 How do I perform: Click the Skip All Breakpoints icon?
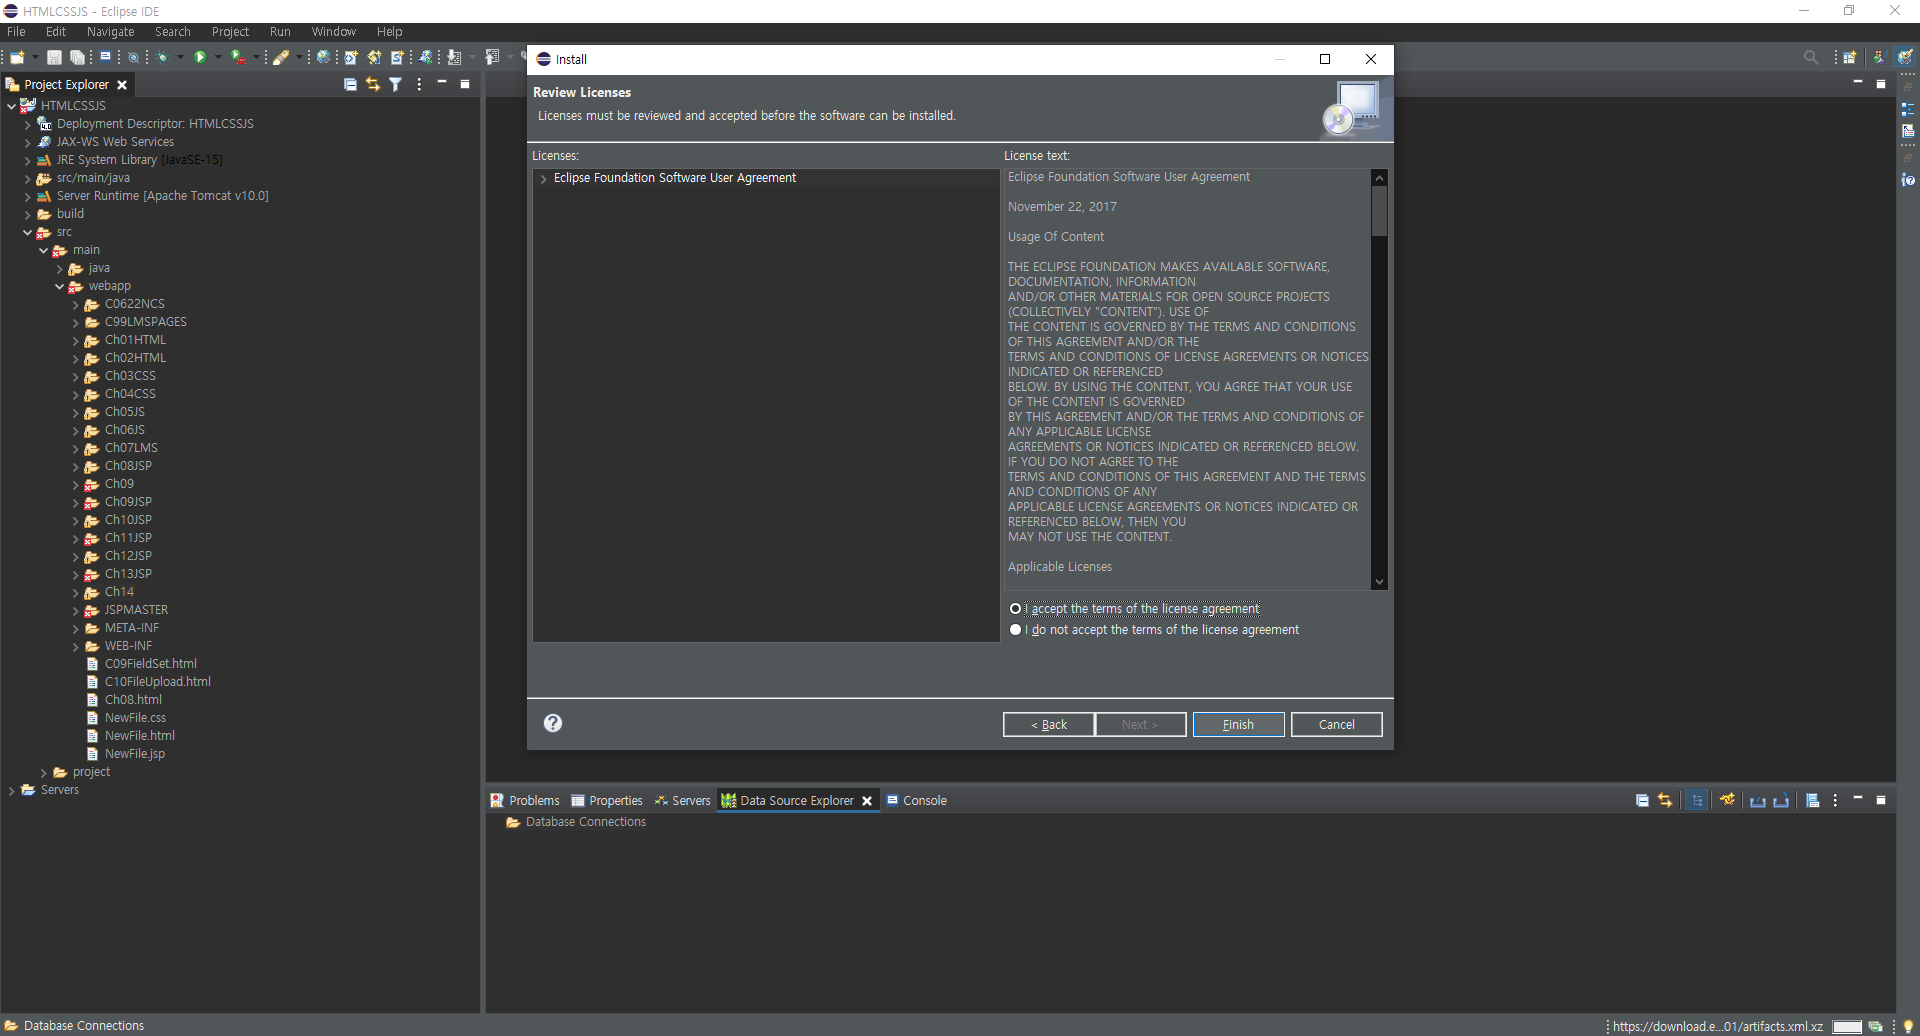point(133,58)
